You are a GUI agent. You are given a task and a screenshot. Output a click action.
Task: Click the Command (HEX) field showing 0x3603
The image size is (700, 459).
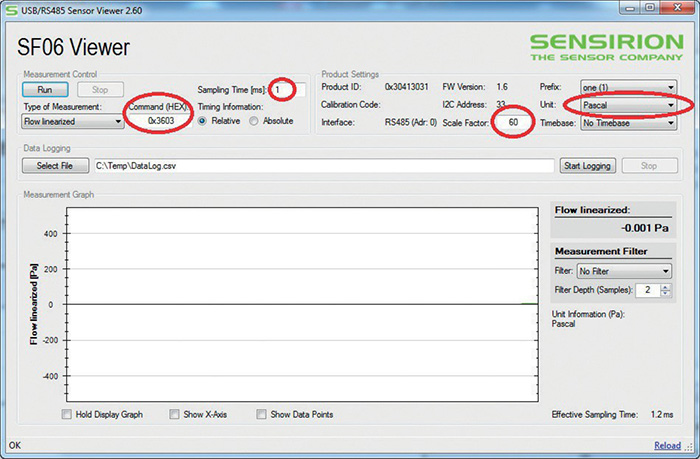coord(161,121)
